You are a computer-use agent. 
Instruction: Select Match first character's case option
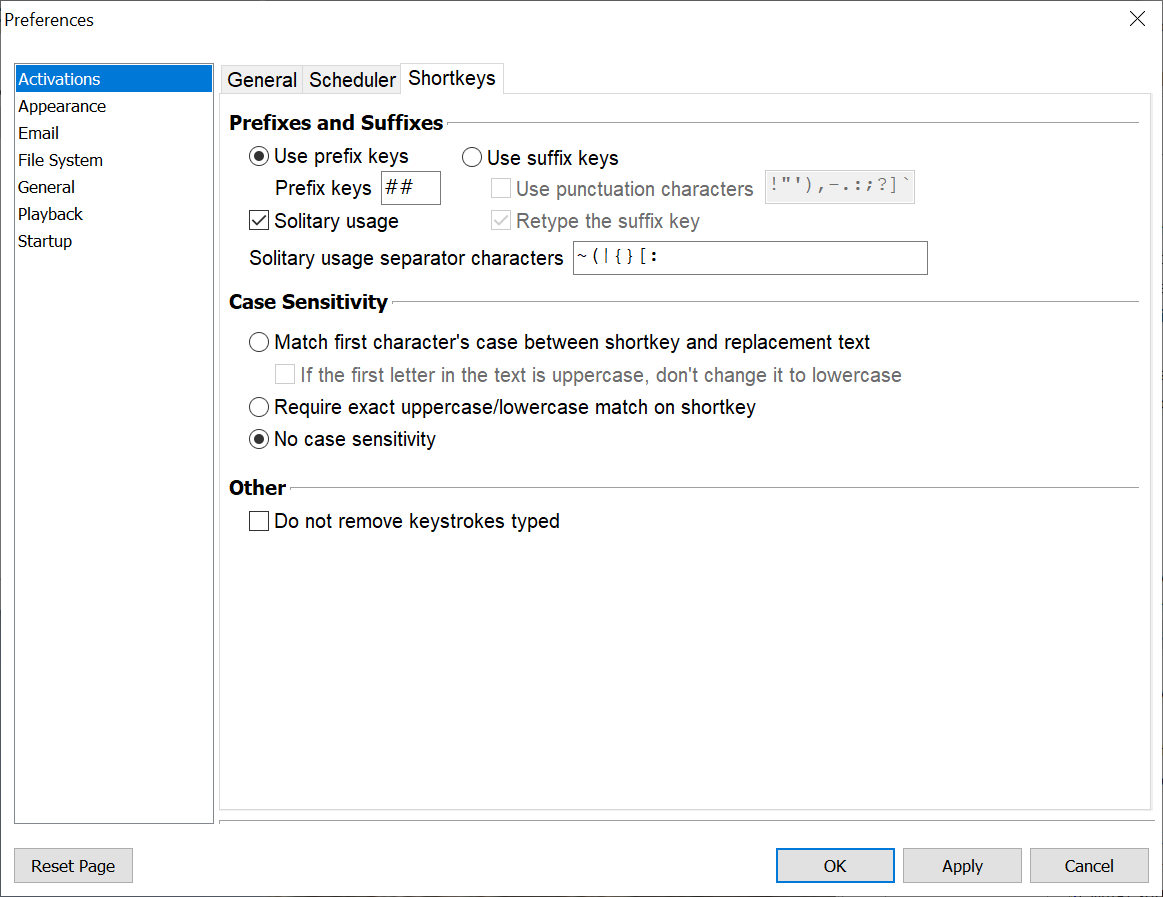tap(259, 343)
